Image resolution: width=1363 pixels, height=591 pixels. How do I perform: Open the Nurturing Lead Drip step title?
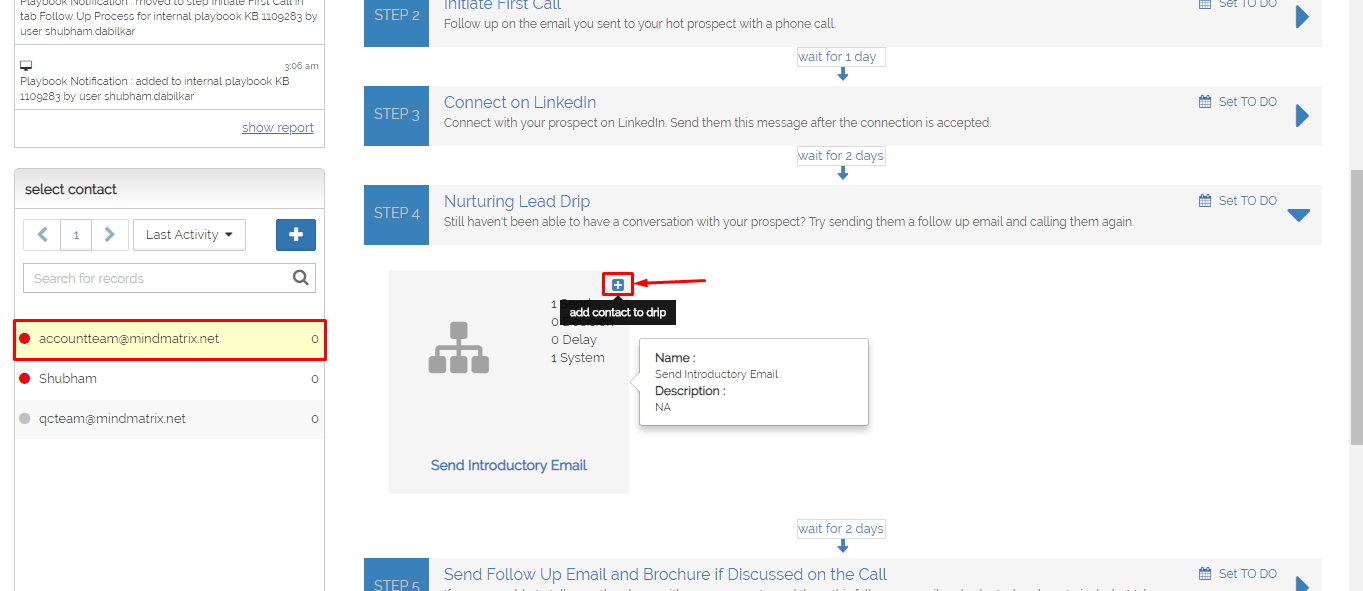(517, 201)
